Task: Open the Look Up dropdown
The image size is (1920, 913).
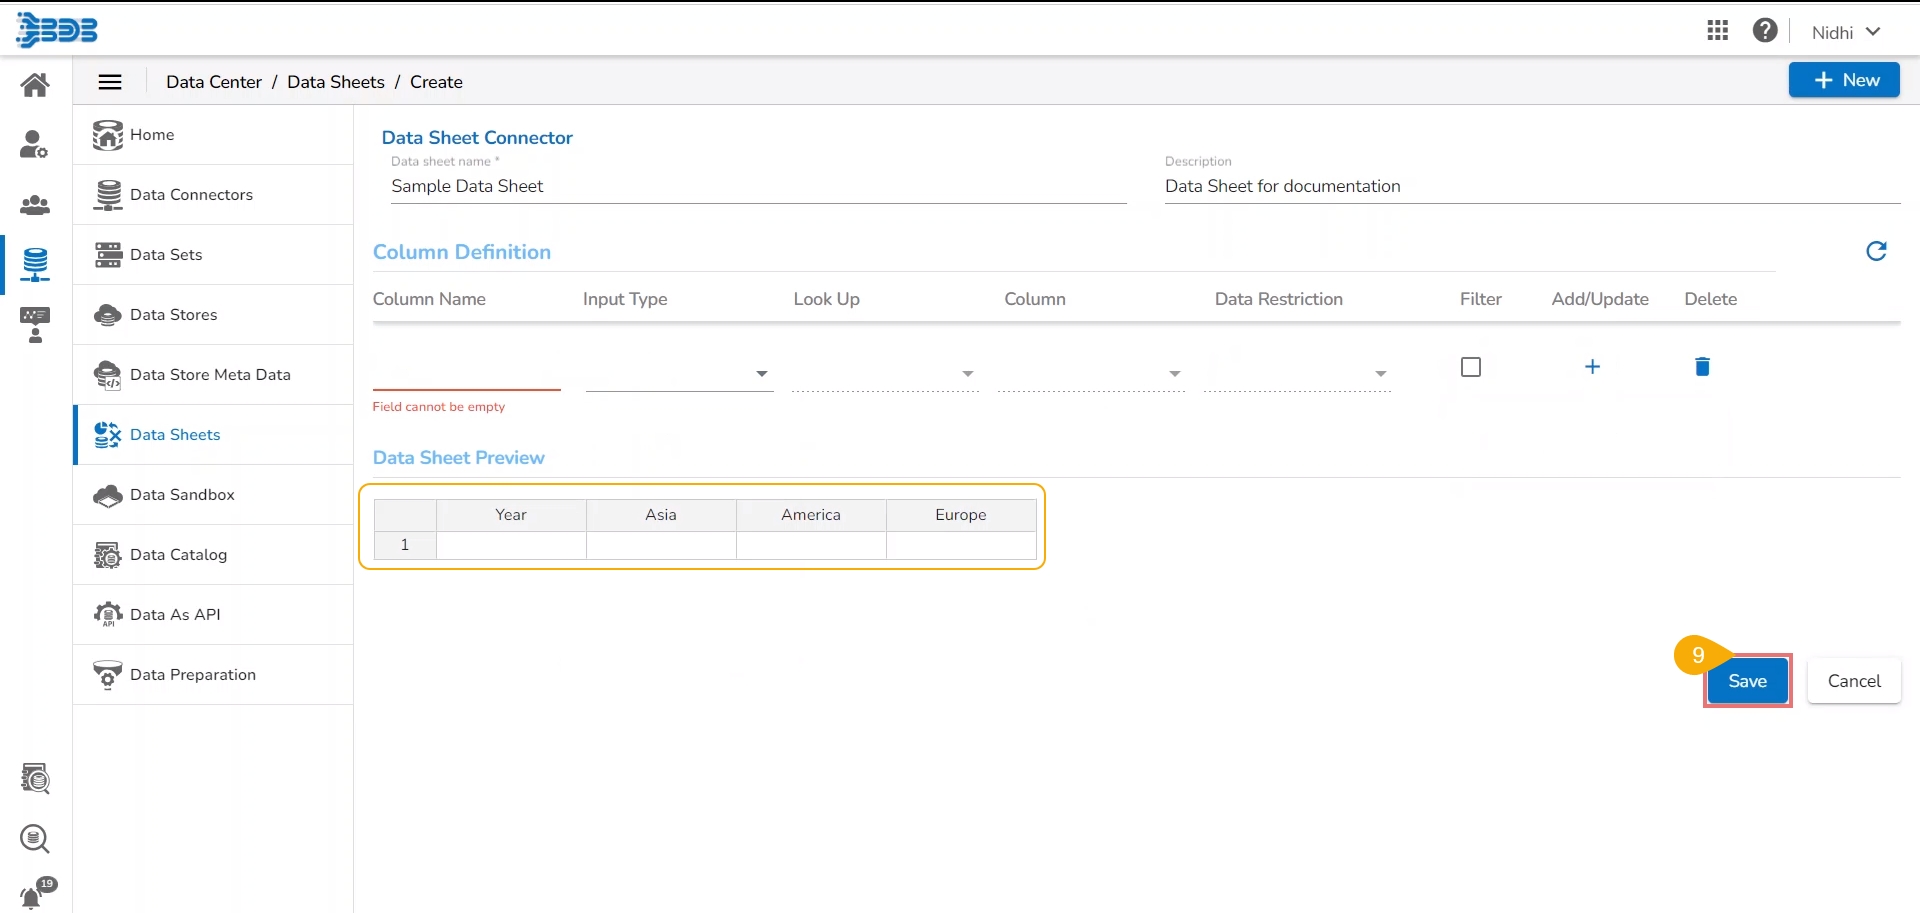Action: tap(884, 373)
